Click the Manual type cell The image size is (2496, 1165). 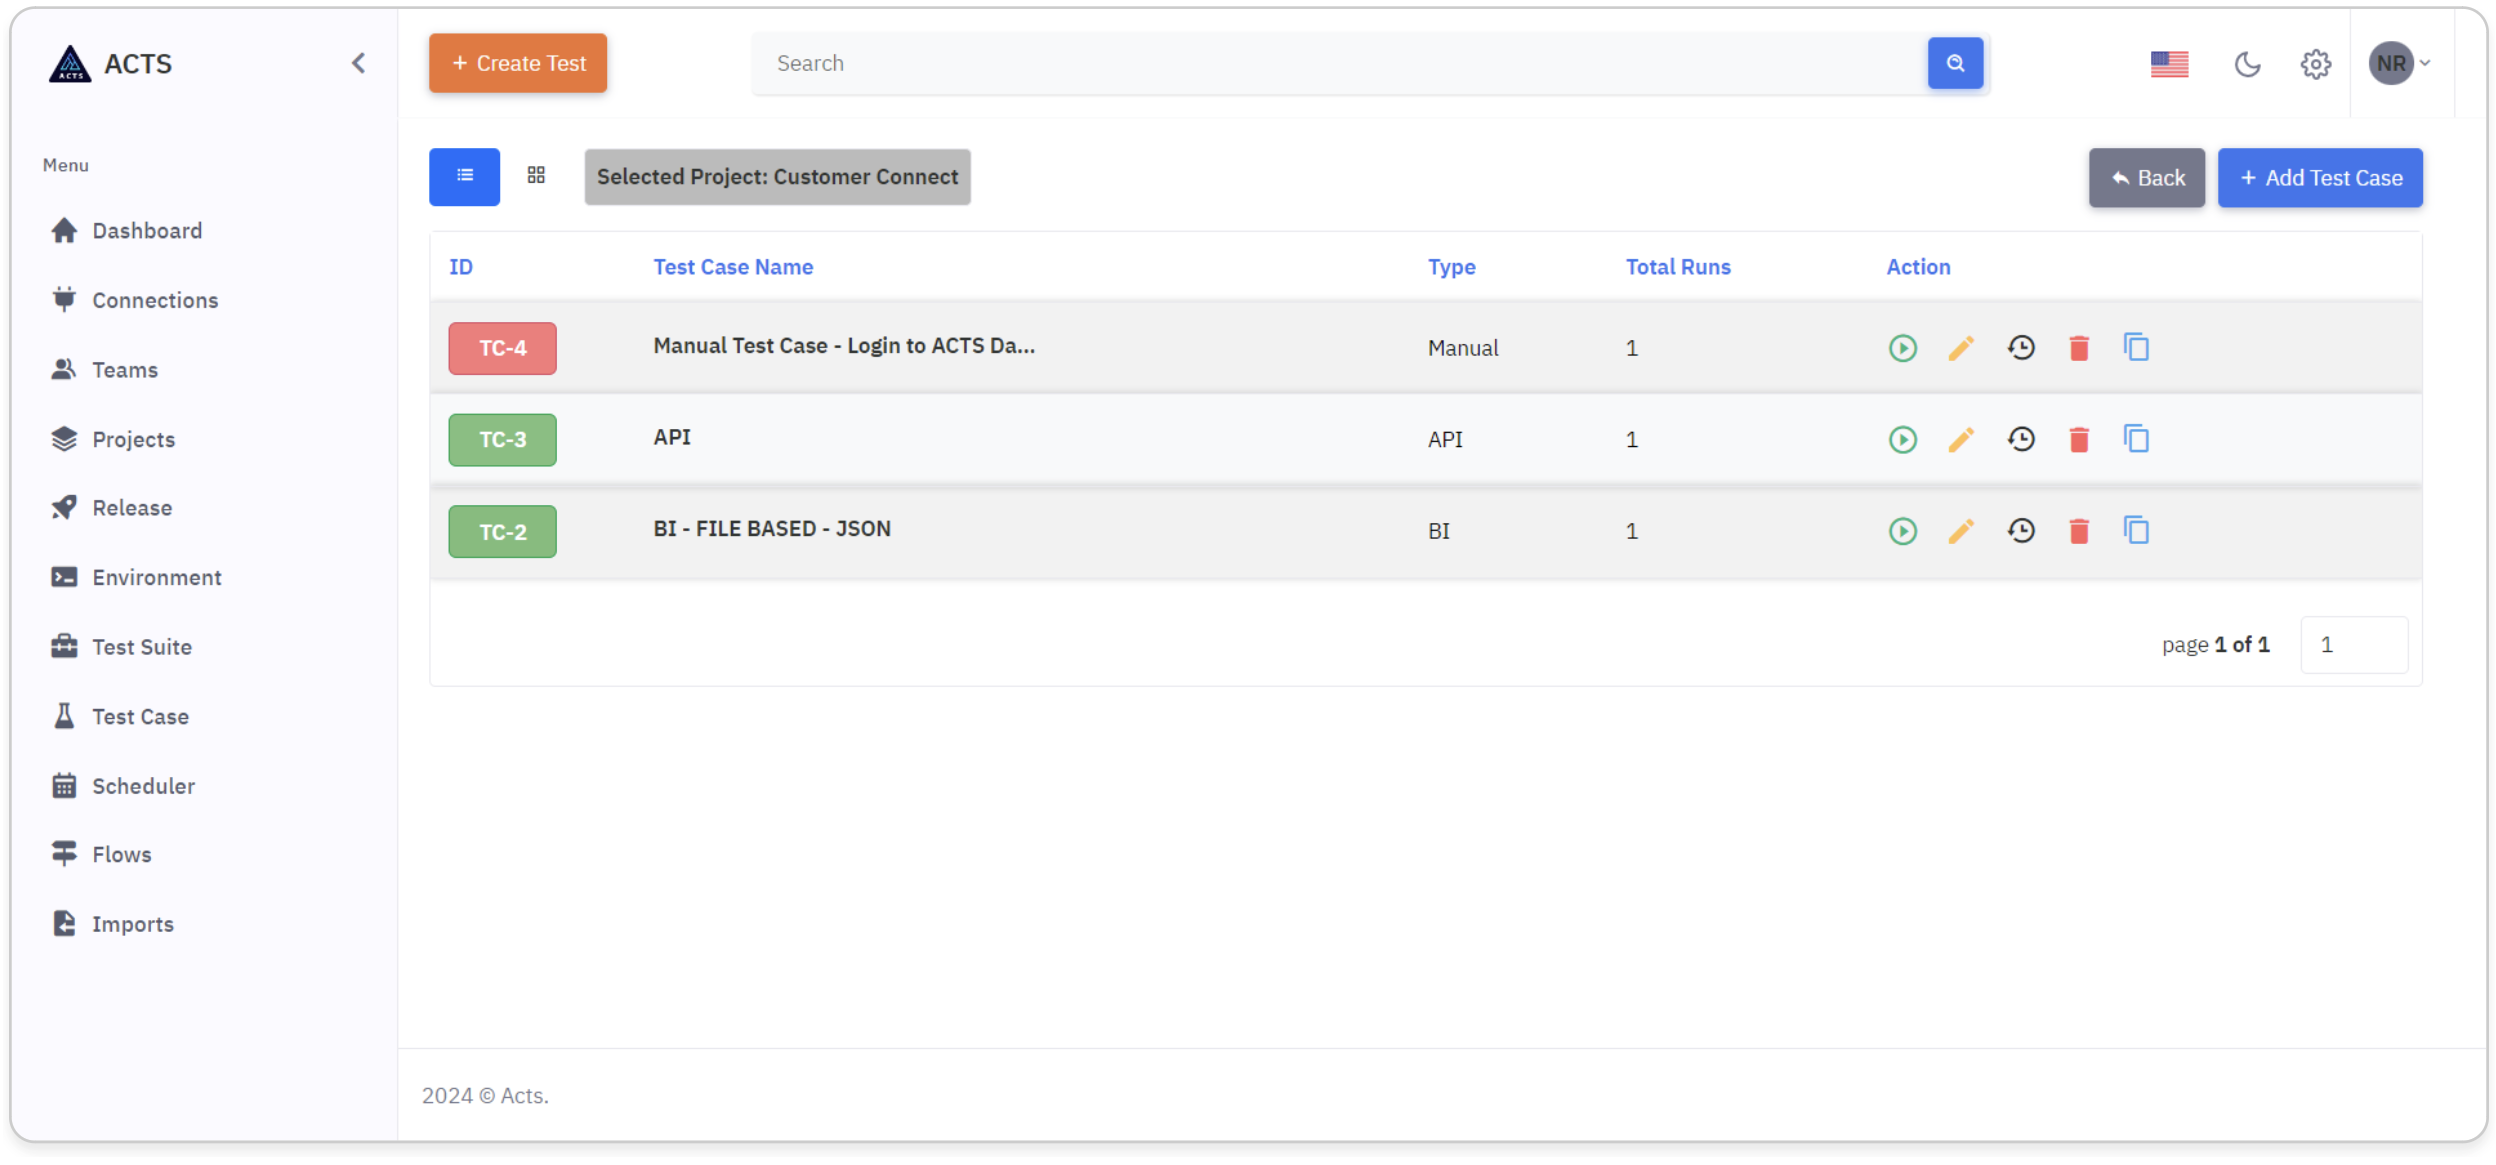(x=1462, y=348)
